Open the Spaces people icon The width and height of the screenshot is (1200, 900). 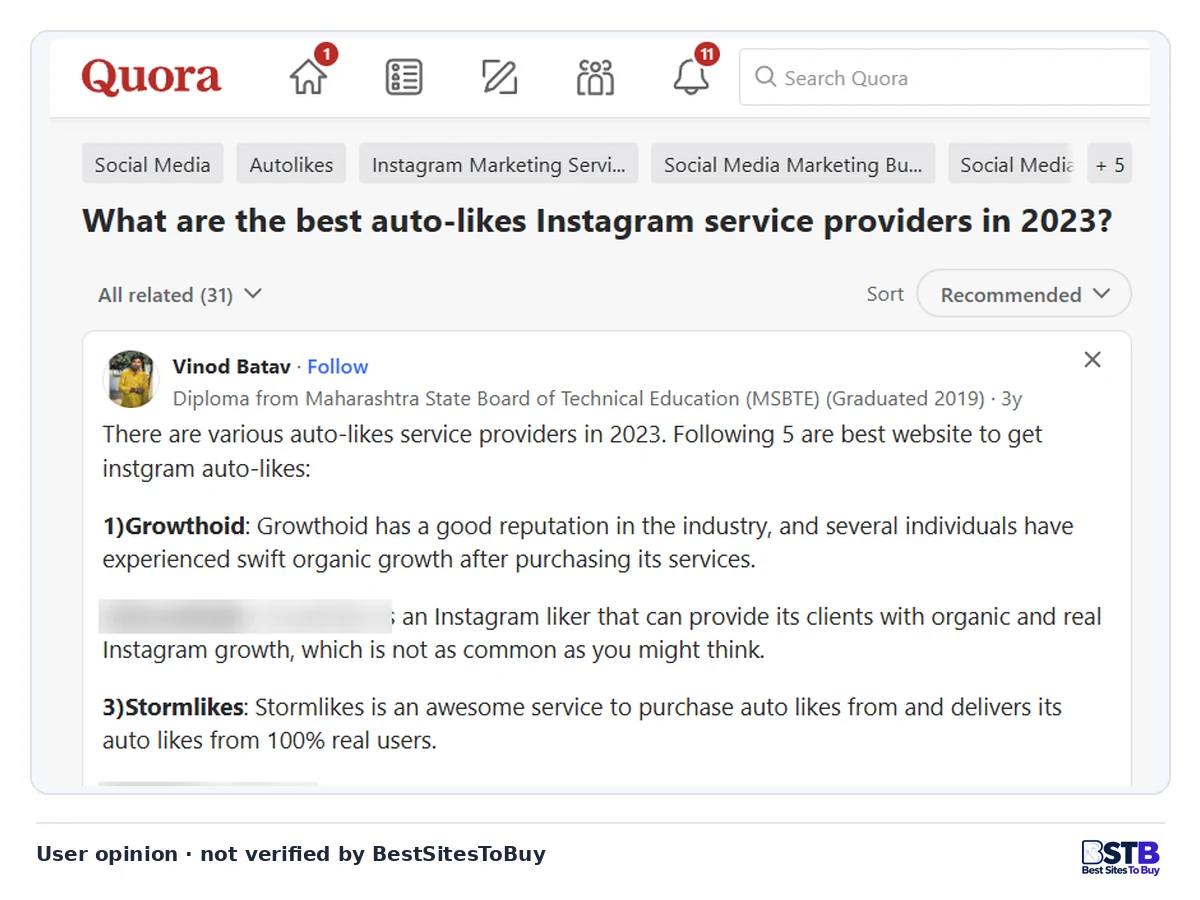pos(595,77)
